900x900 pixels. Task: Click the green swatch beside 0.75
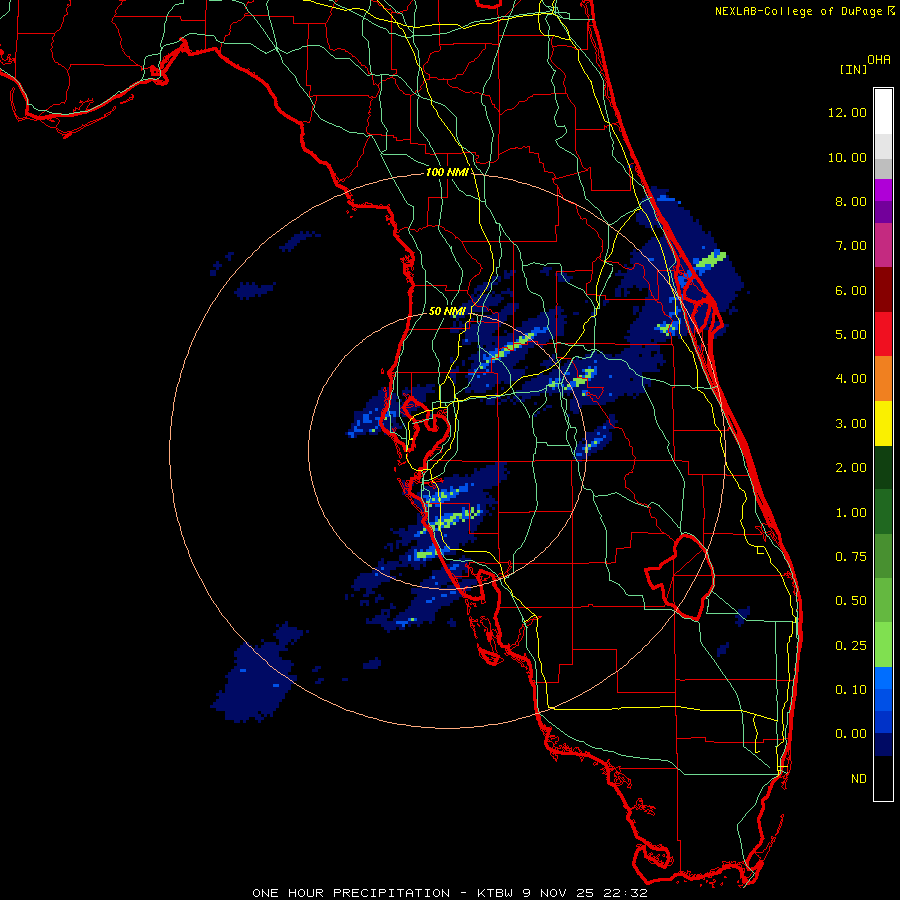click(x=883, y=556)
